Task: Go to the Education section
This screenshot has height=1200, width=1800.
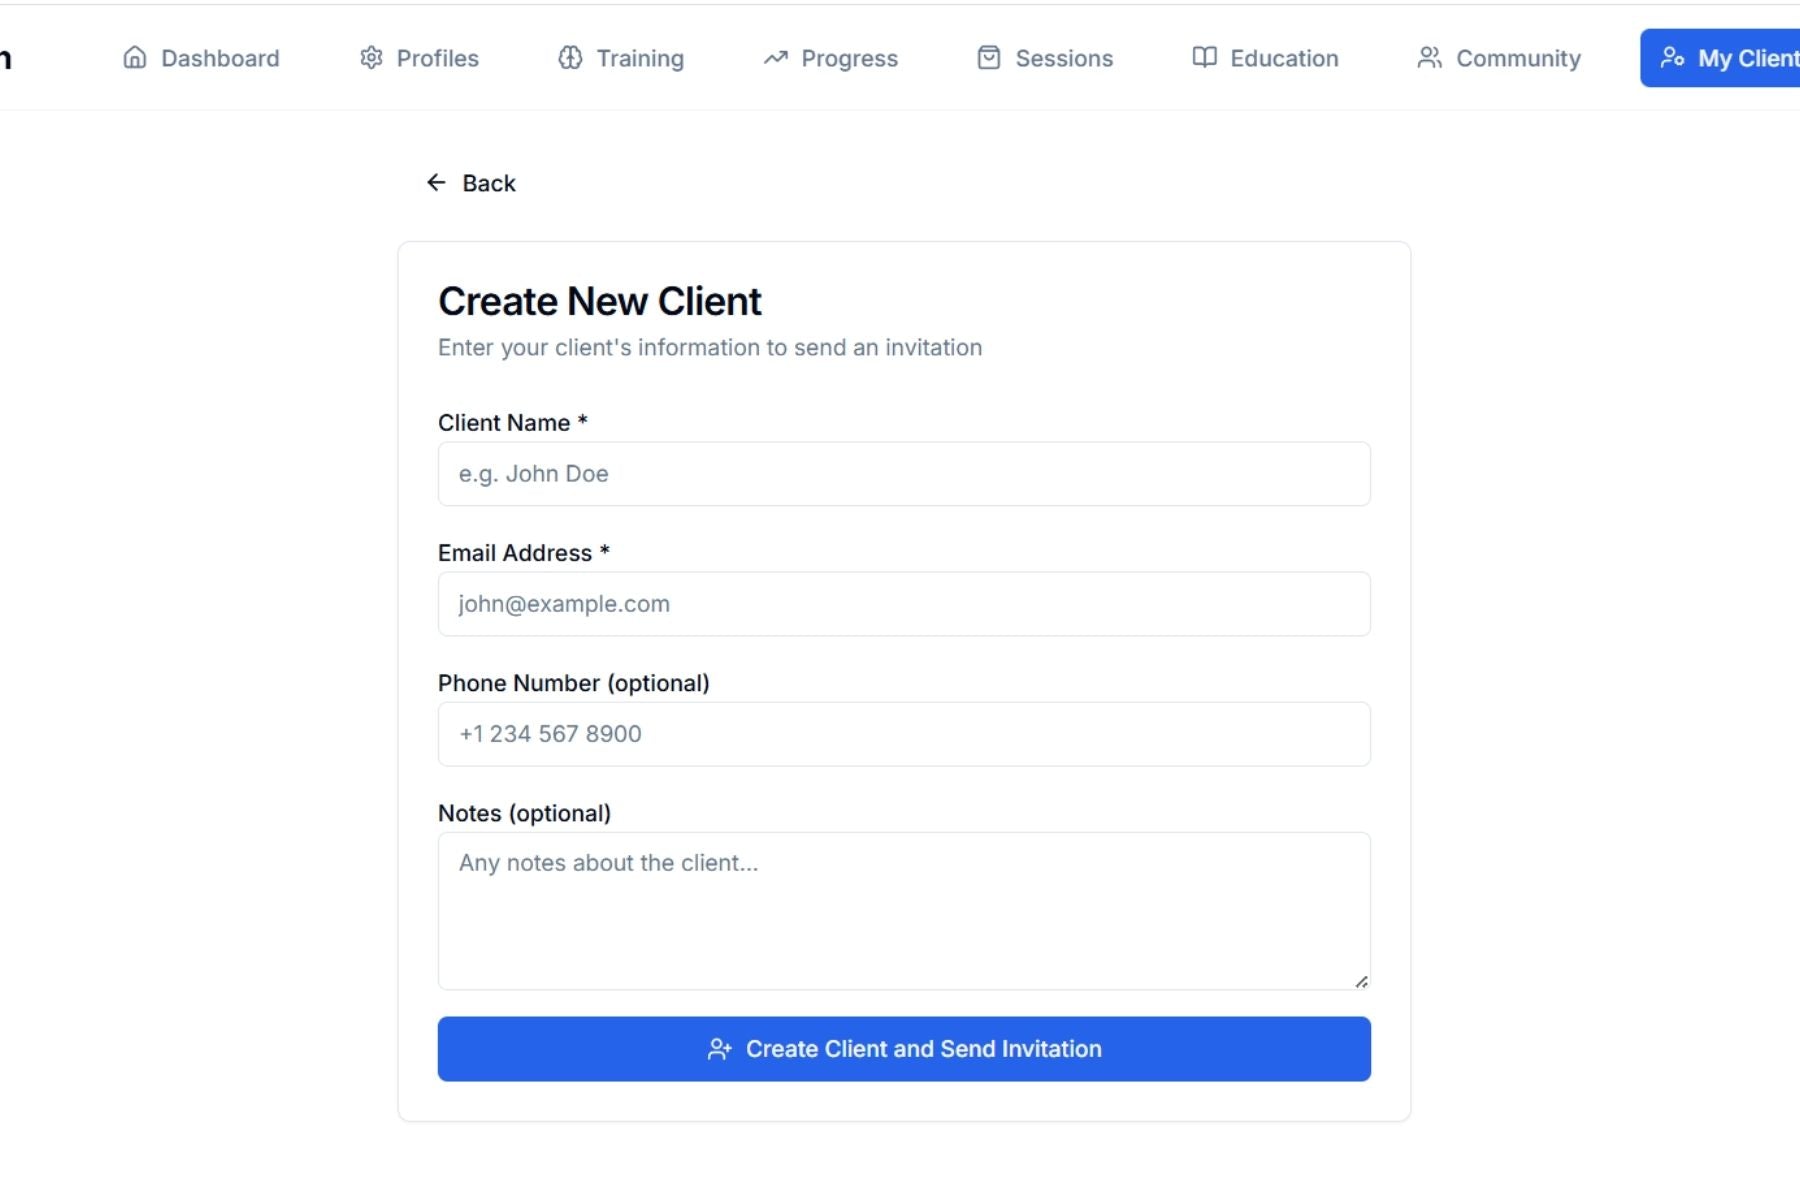Action: click(x=1283, y=58)
